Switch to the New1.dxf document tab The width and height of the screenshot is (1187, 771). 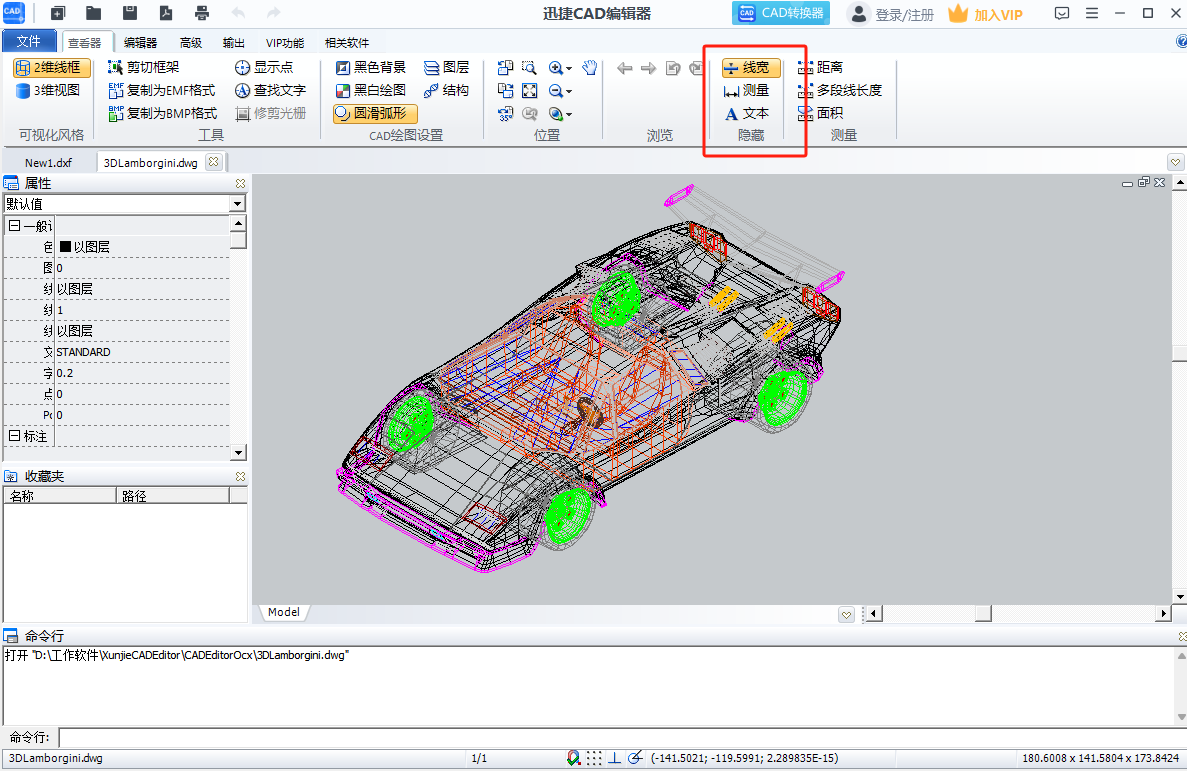48,163
